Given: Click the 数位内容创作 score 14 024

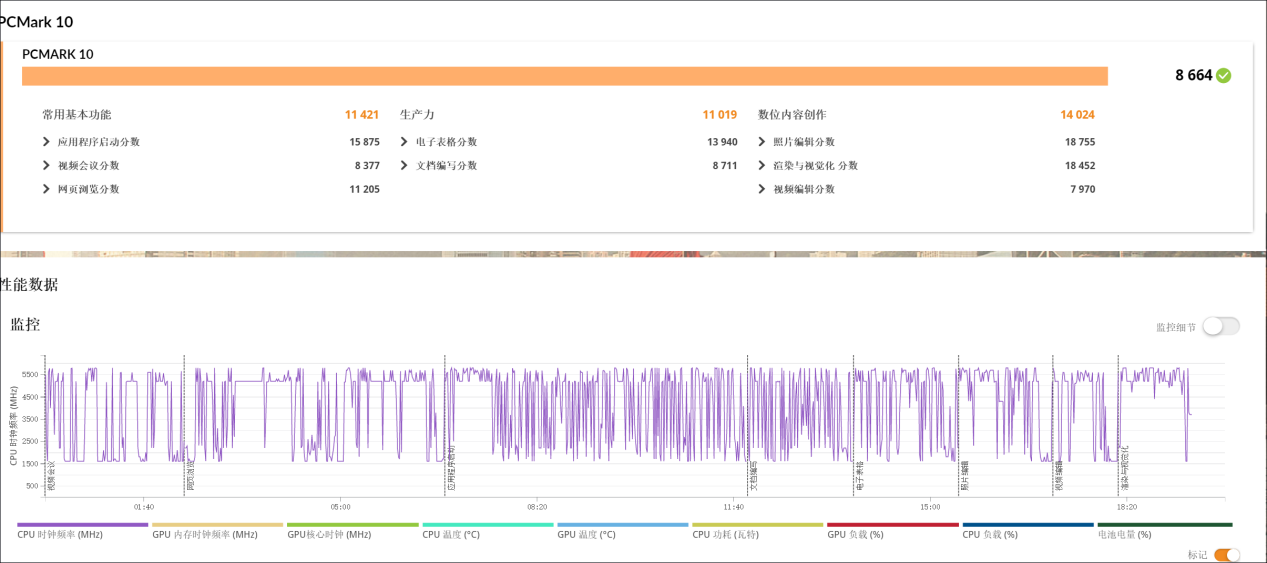Looking at the screenshot, I should (1077, 115).
